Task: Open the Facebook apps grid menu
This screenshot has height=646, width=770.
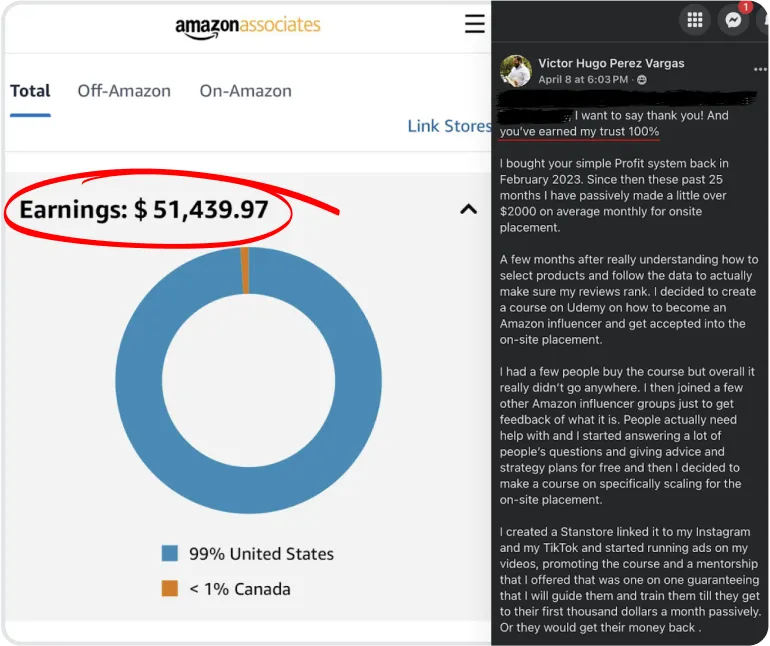Action: click(x=694, y=19)
